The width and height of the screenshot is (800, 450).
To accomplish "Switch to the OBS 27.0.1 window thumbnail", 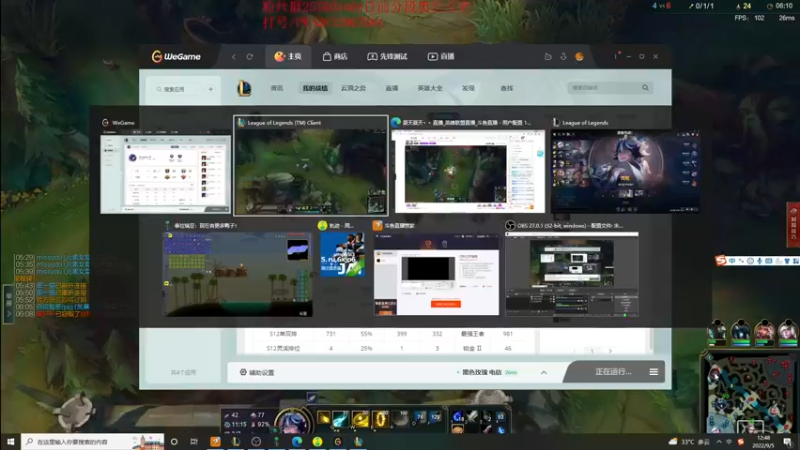I will click(x=571, y=274).
